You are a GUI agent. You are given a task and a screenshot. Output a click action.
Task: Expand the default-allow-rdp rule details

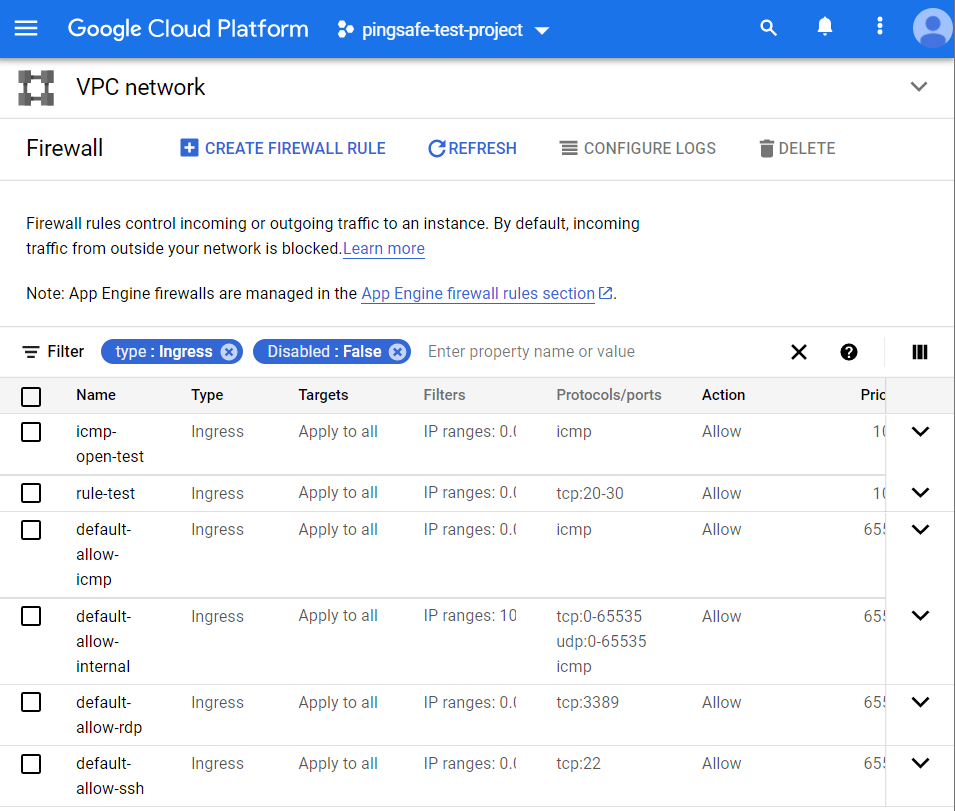point(920,703)
